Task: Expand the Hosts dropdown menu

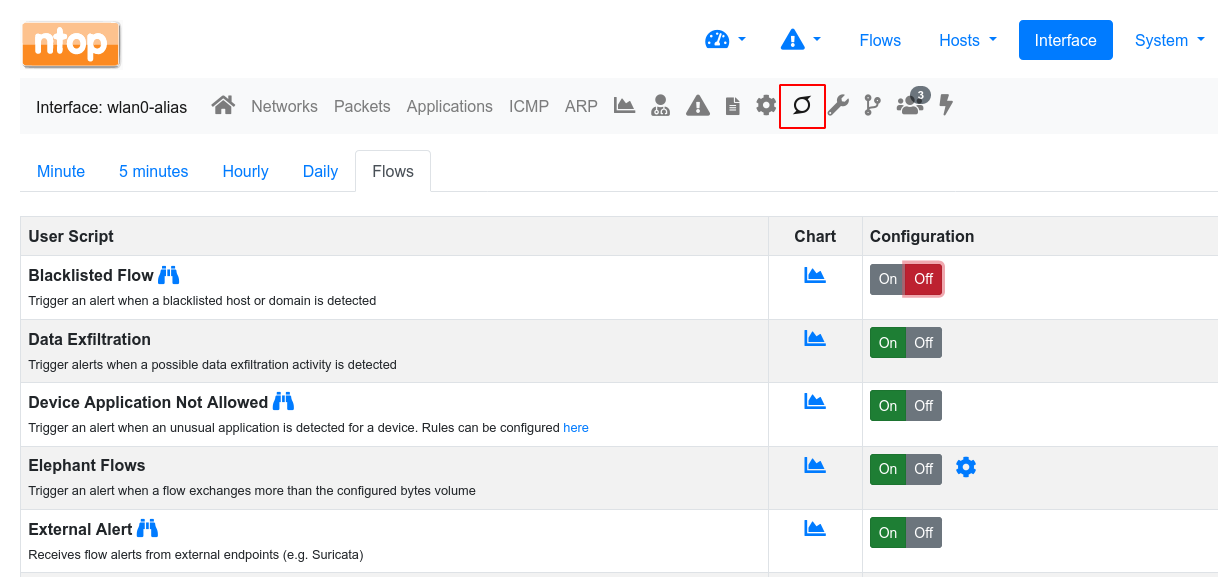Action: (x=968, y=40)
